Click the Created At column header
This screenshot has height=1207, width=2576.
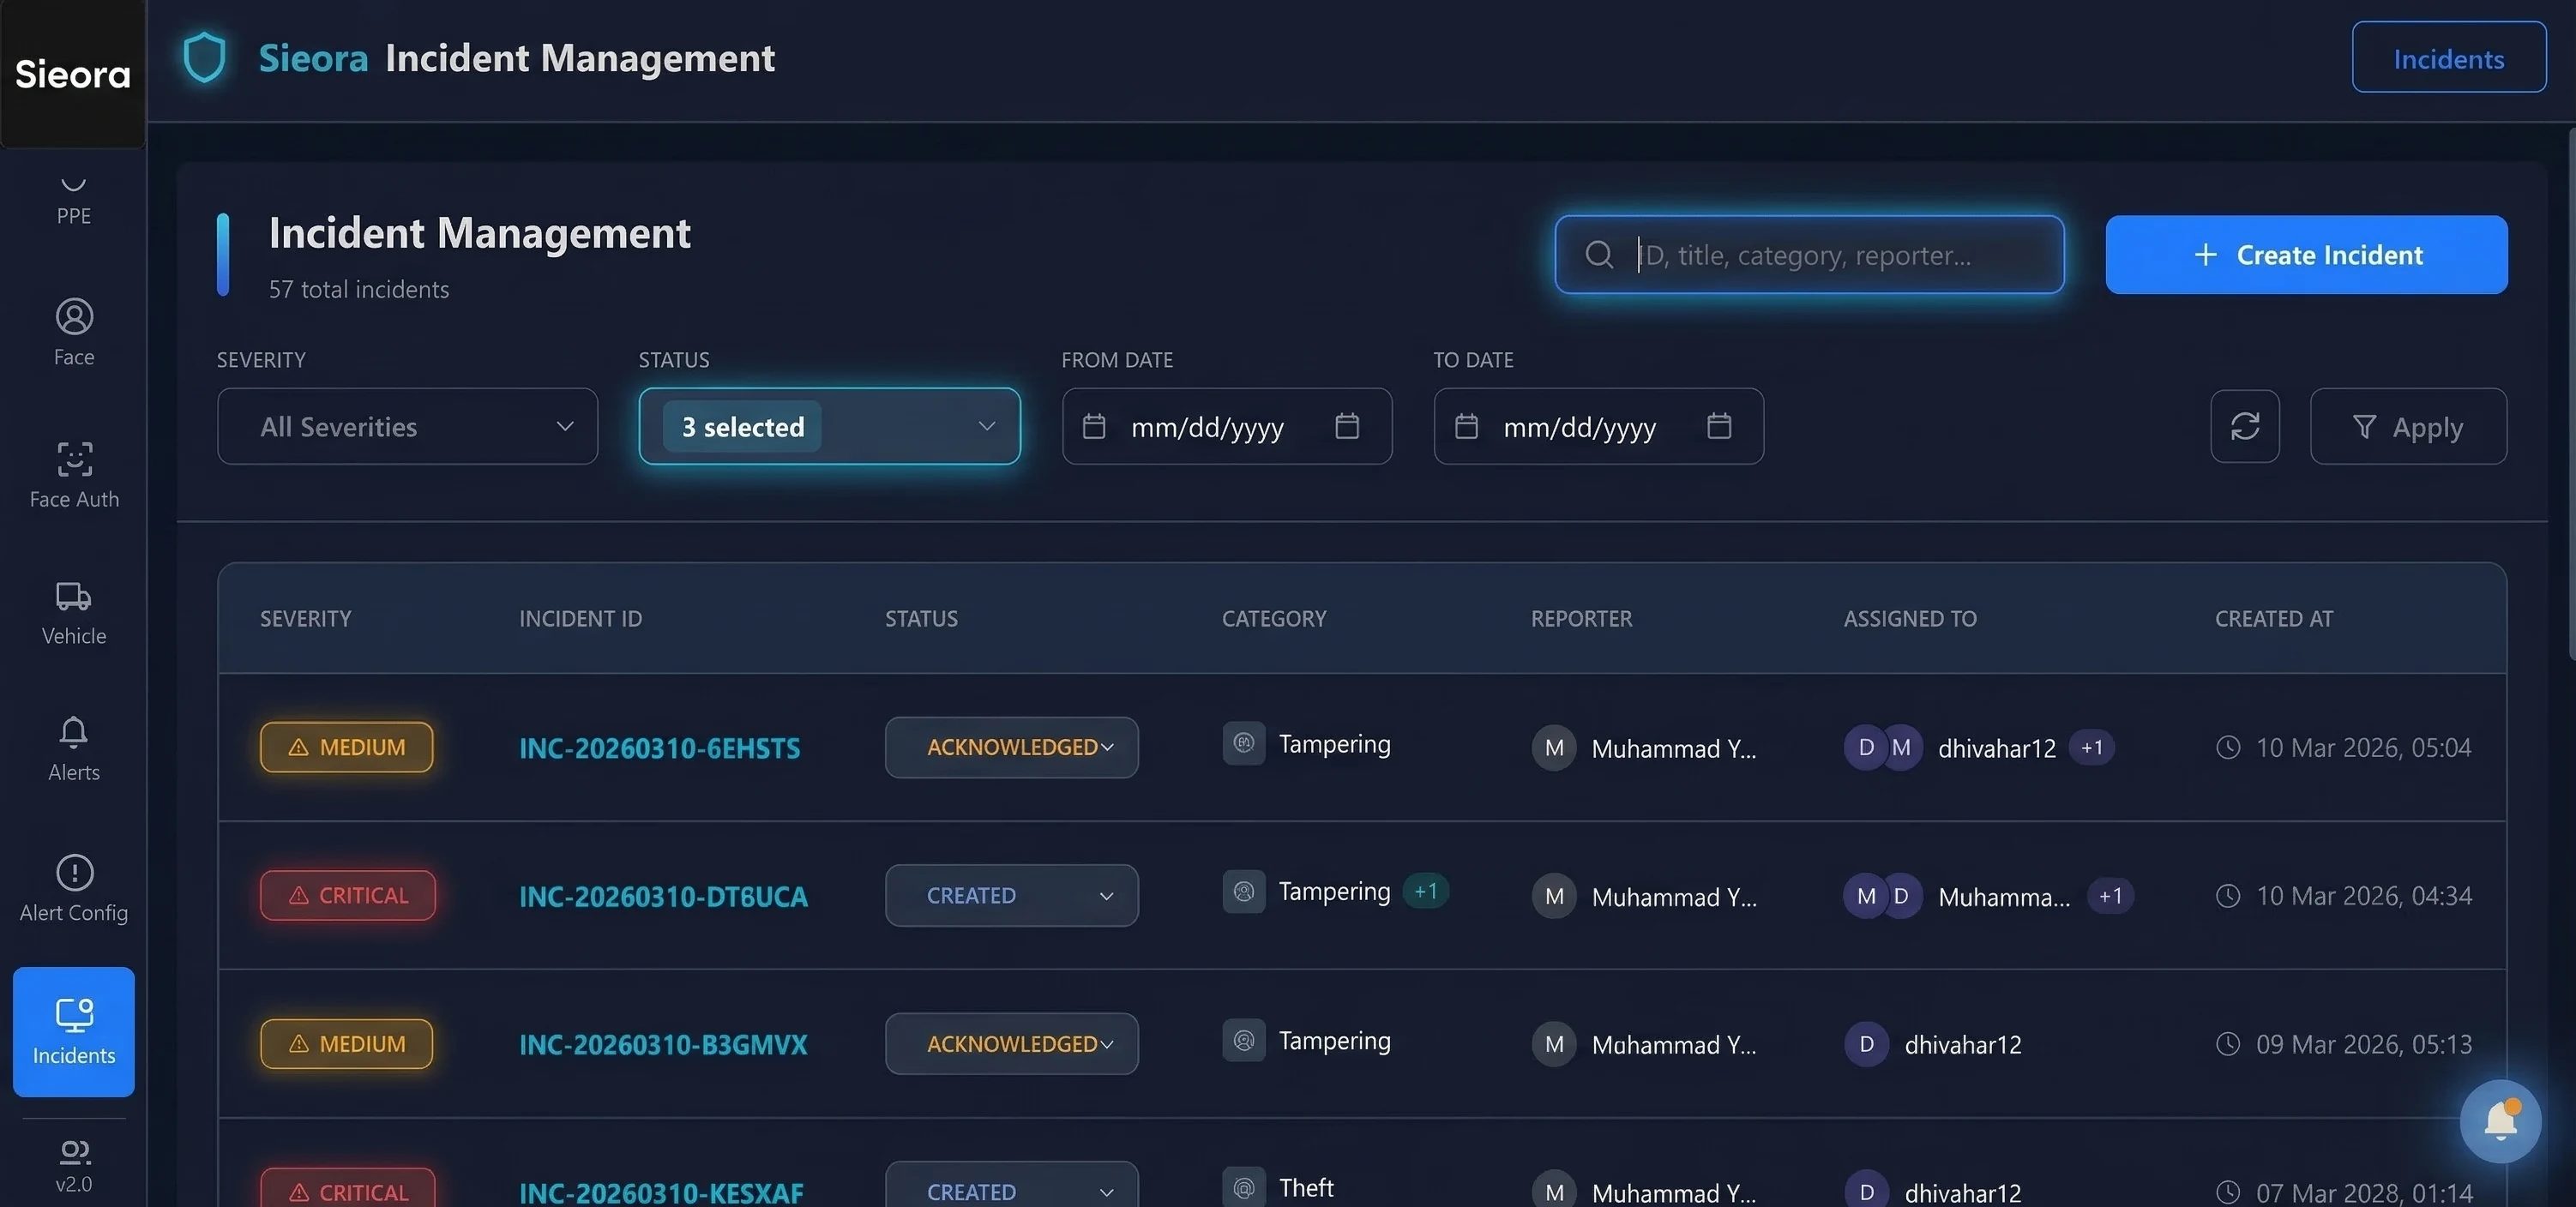2273,618
